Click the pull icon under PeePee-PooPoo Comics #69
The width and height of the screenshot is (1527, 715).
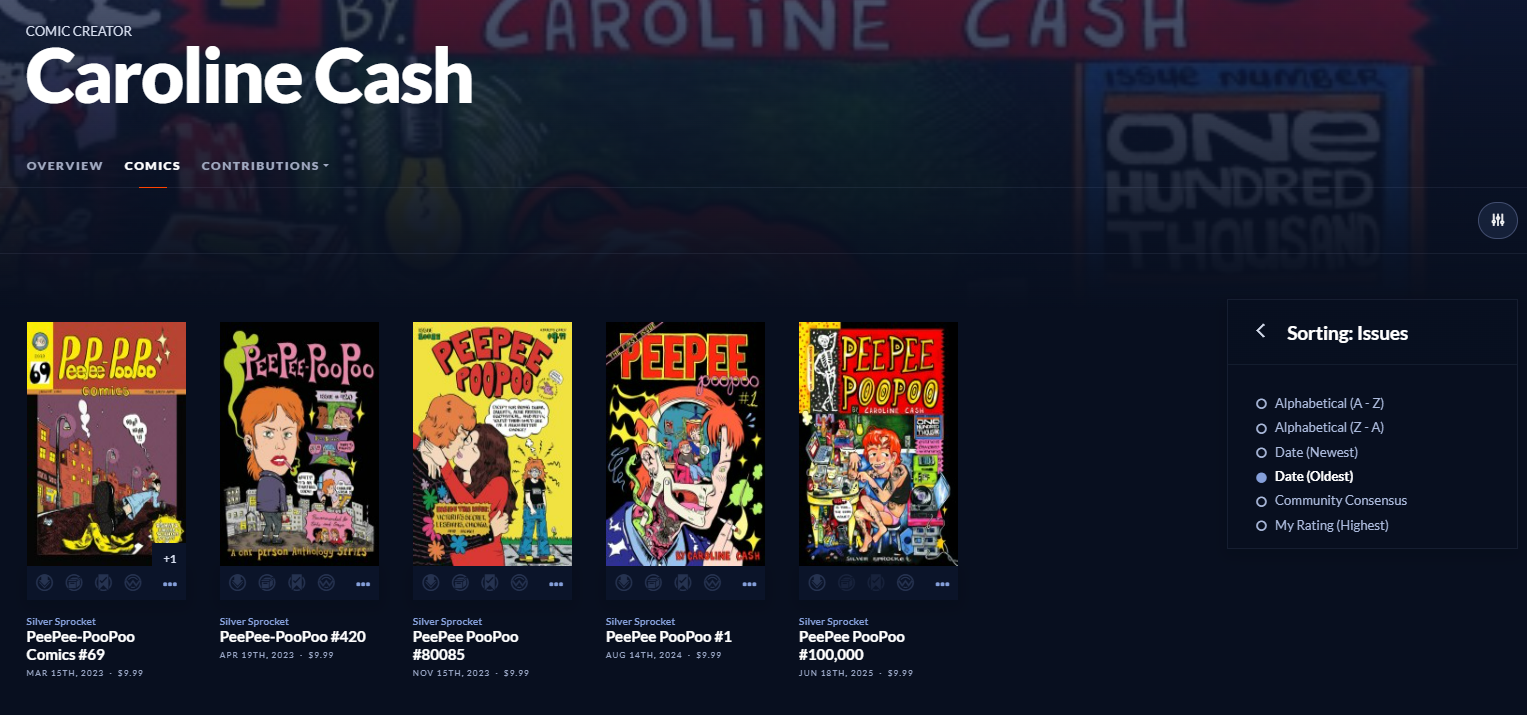pyautogui.click(x=44, y=582)
